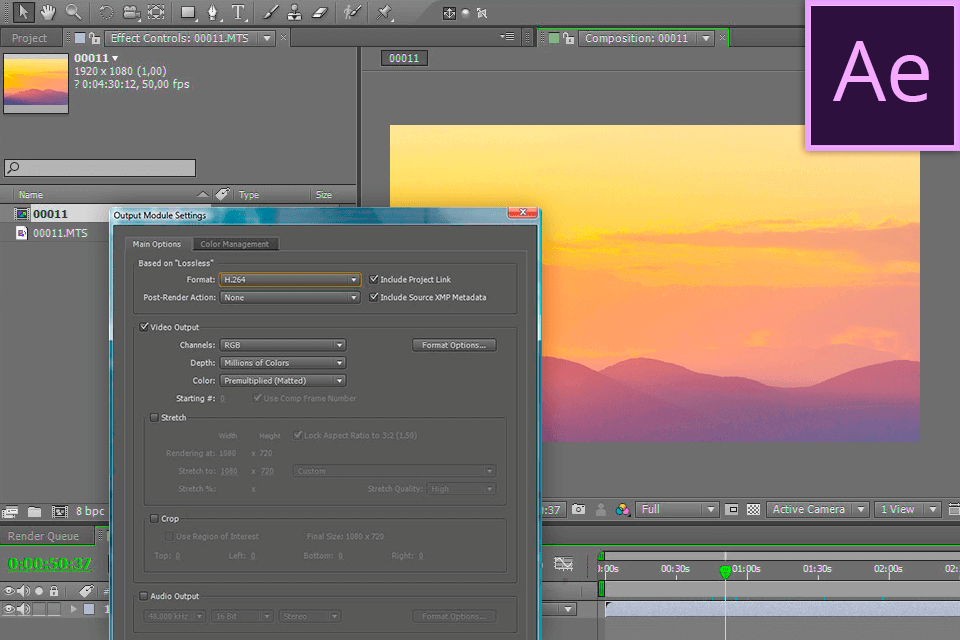Take a snapshot with the camera icon

point(579,510)
